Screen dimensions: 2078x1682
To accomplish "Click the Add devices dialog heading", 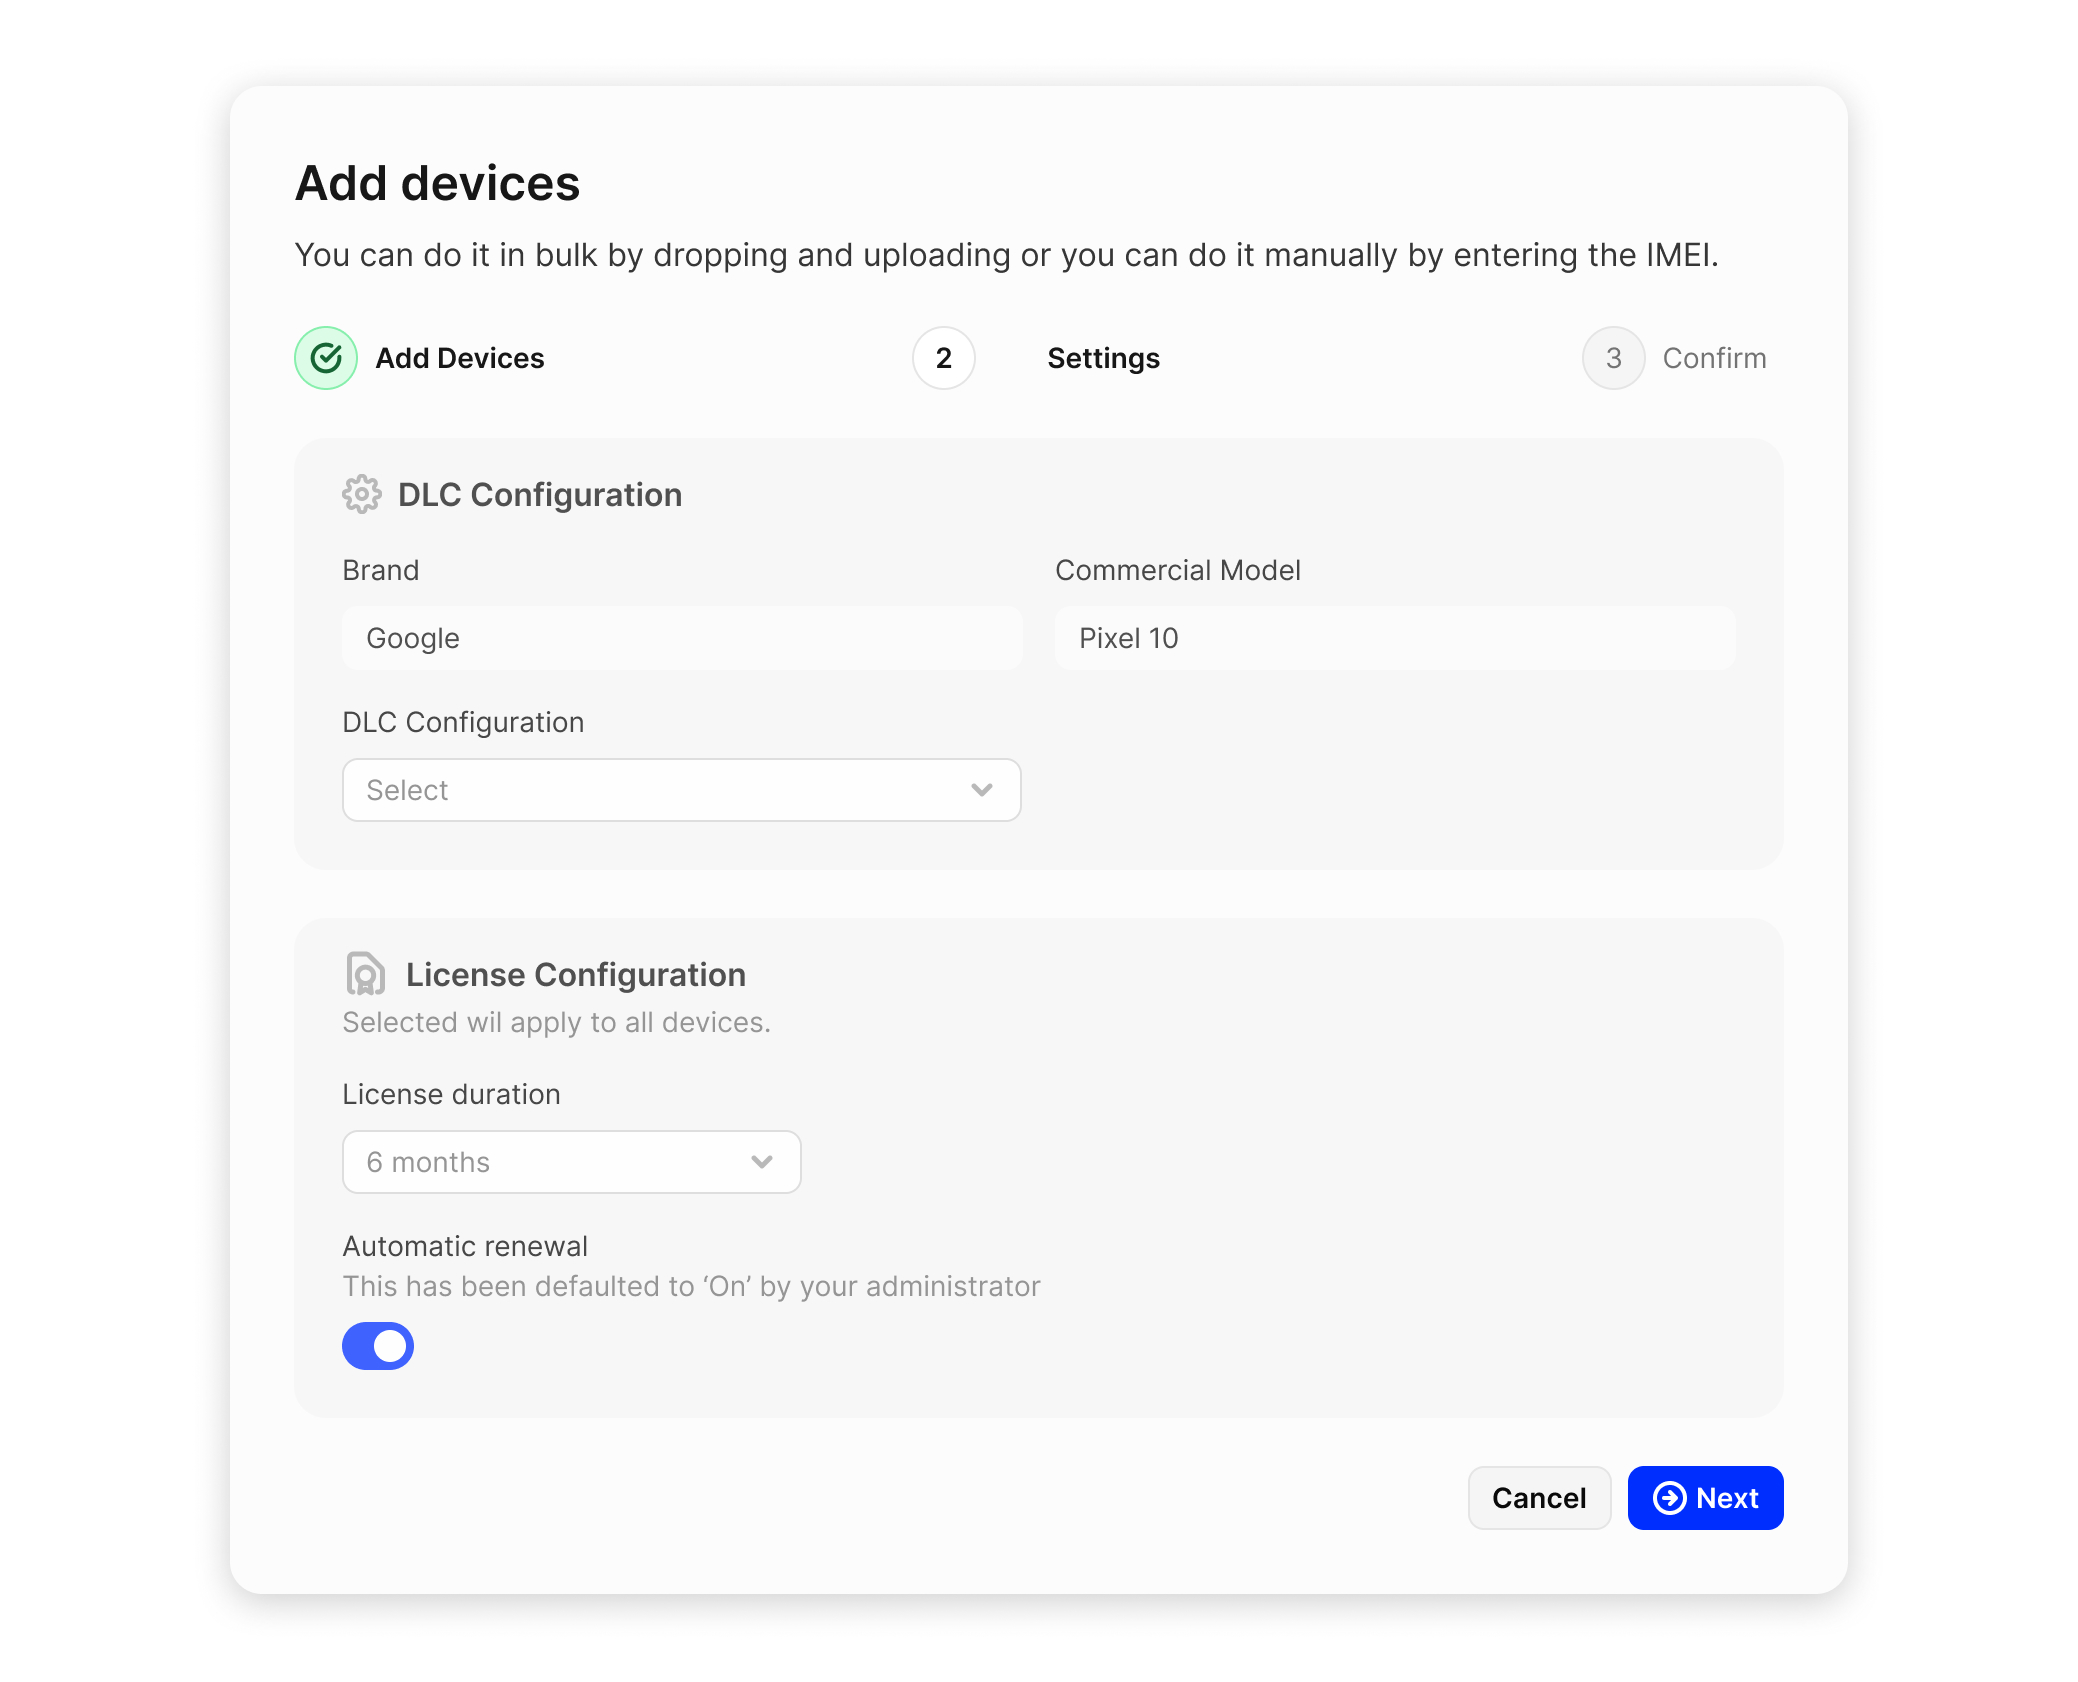I will coord(437,184).
